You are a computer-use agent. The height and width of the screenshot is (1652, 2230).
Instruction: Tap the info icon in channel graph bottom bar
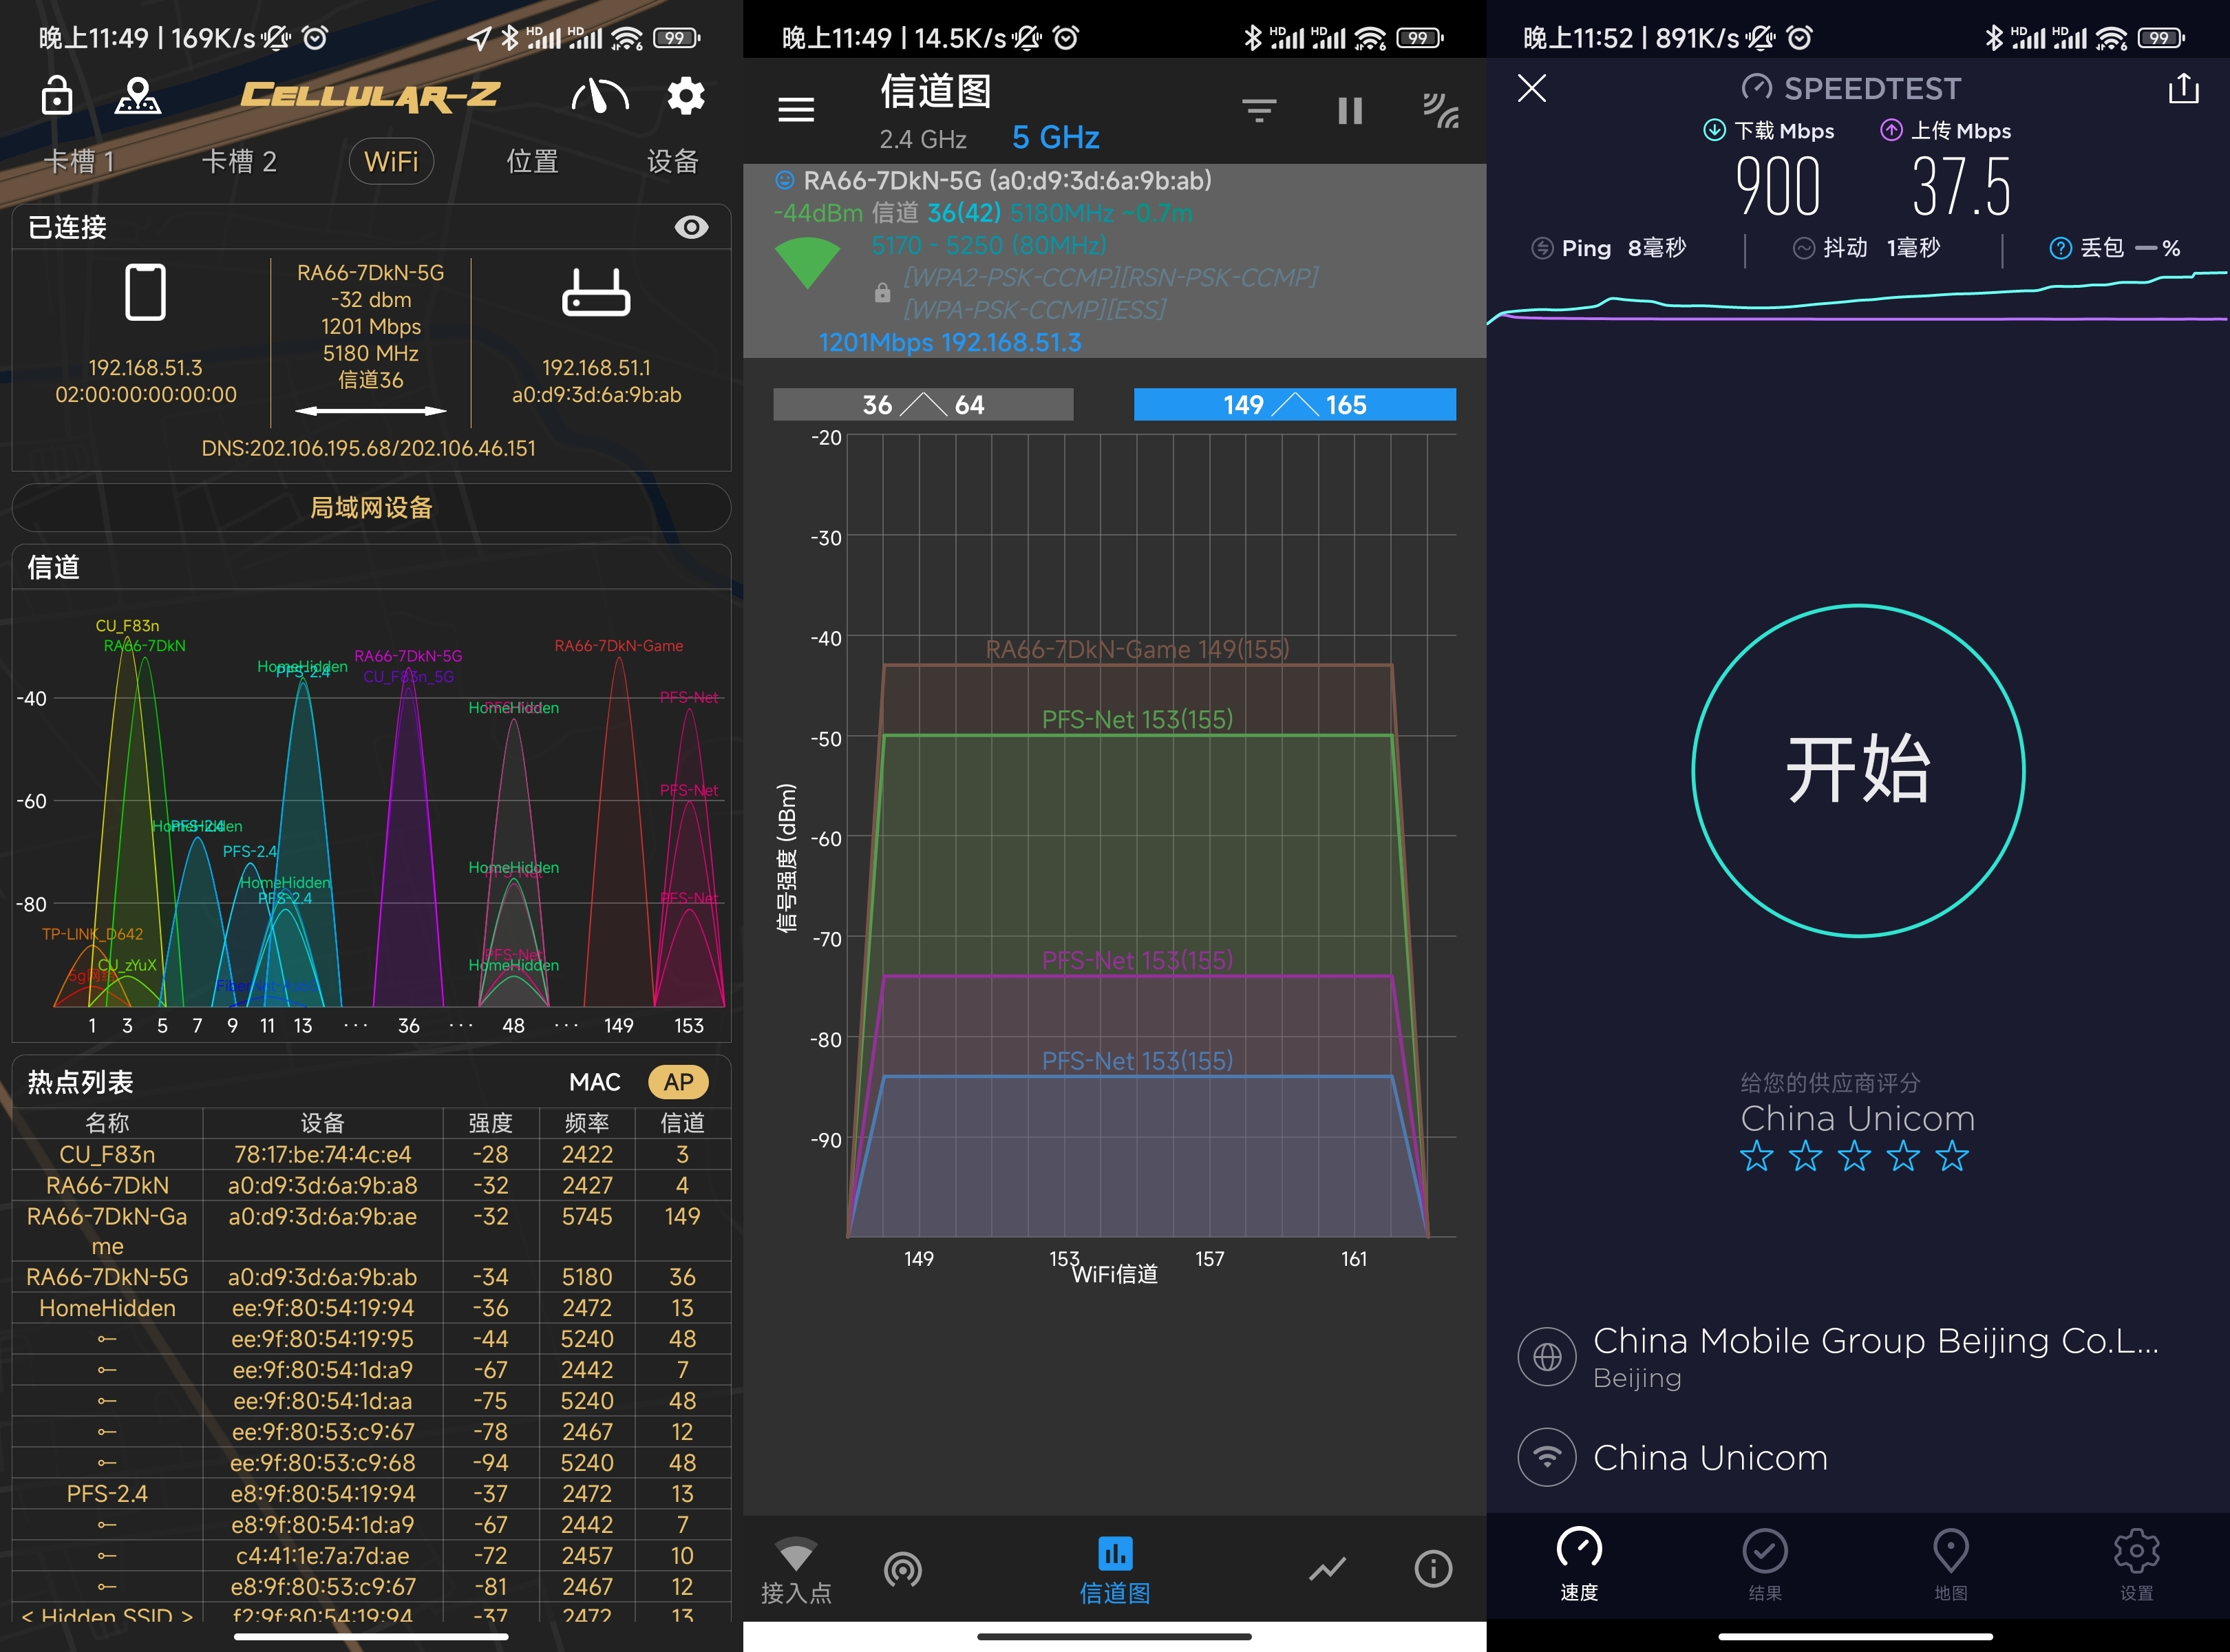click(x=1433, y=1568)
